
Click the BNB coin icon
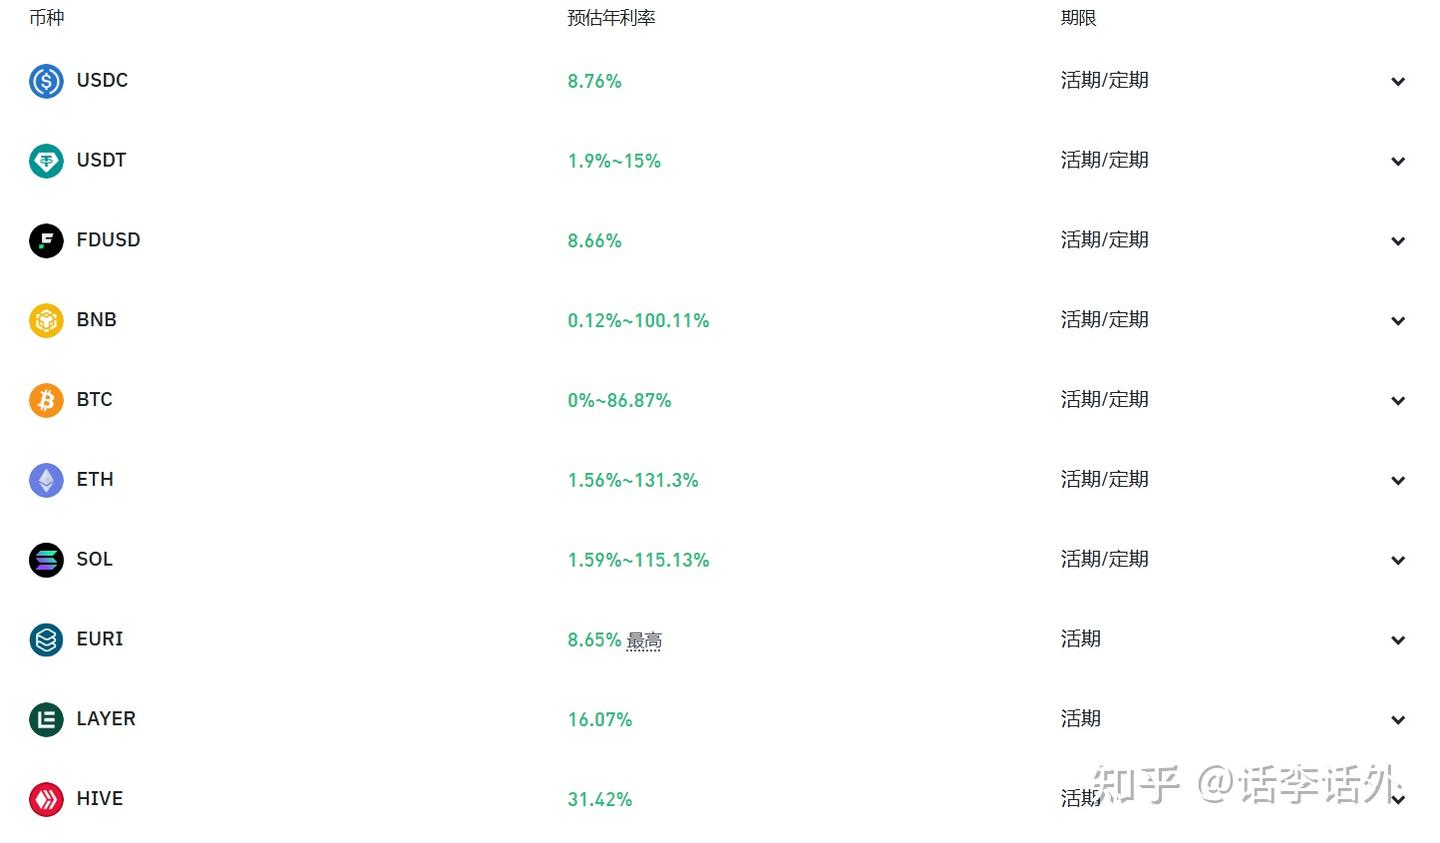pyautogui.click(x=46, y=321)
